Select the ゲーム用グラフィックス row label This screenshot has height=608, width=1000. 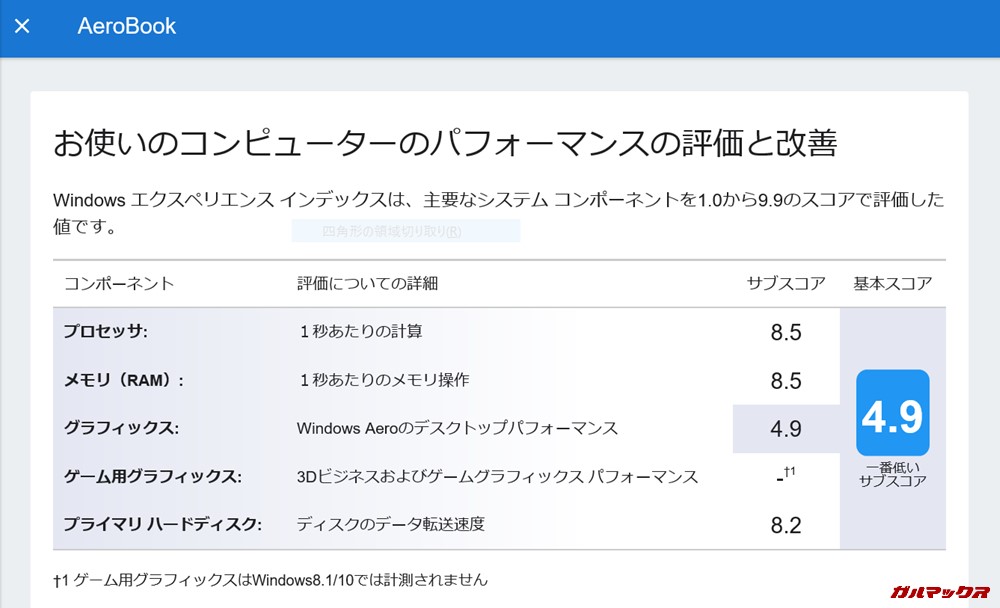click(152, 476)
